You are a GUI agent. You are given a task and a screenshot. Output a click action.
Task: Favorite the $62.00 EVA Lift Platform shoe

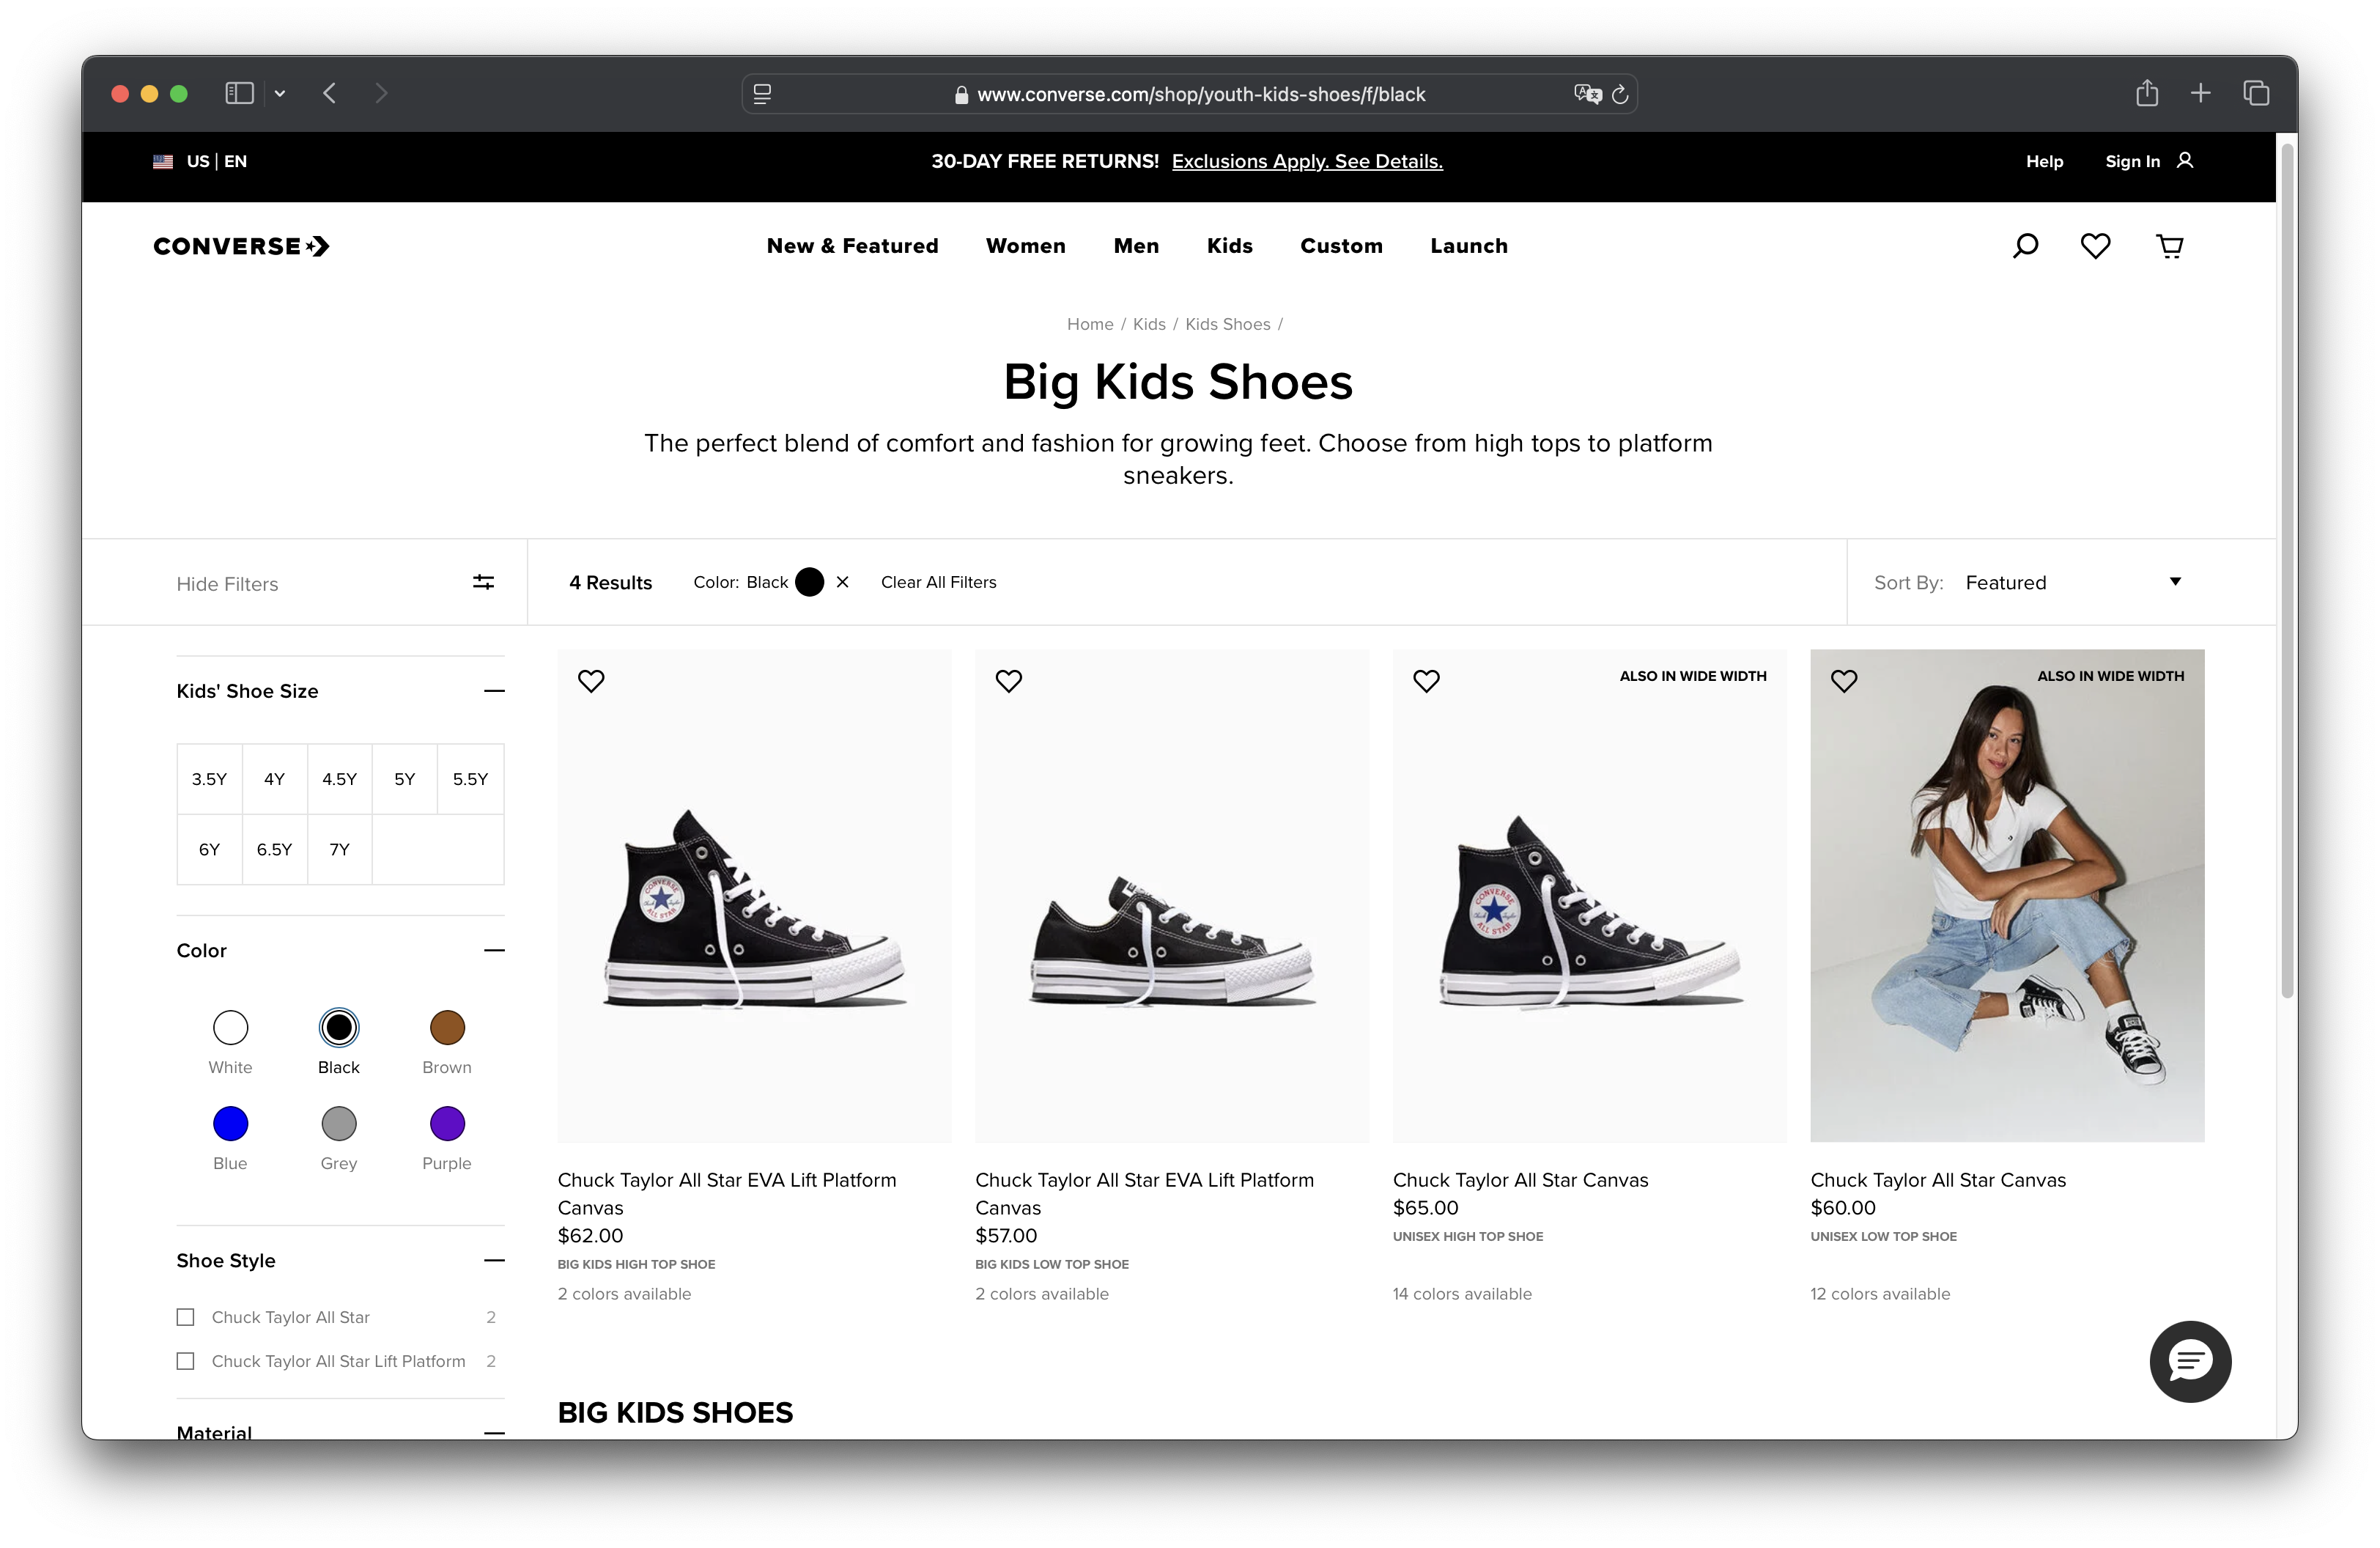(x=591, y=681)
